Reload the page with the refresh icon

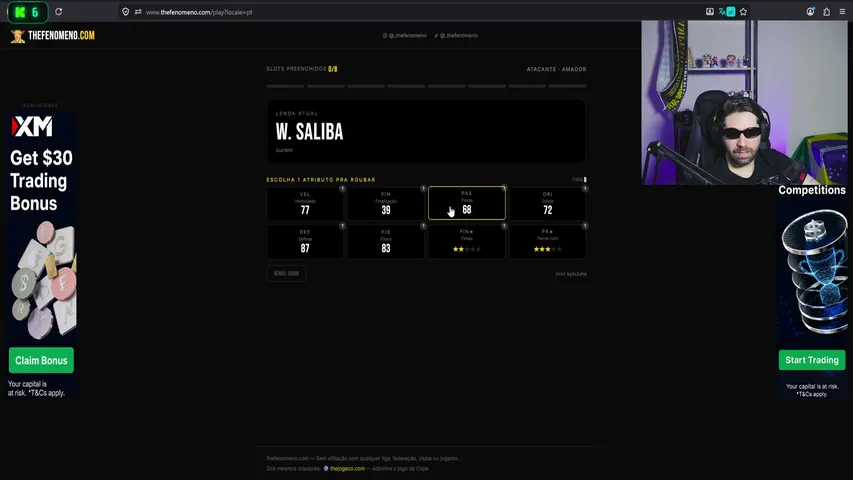[x=59, y=11]
